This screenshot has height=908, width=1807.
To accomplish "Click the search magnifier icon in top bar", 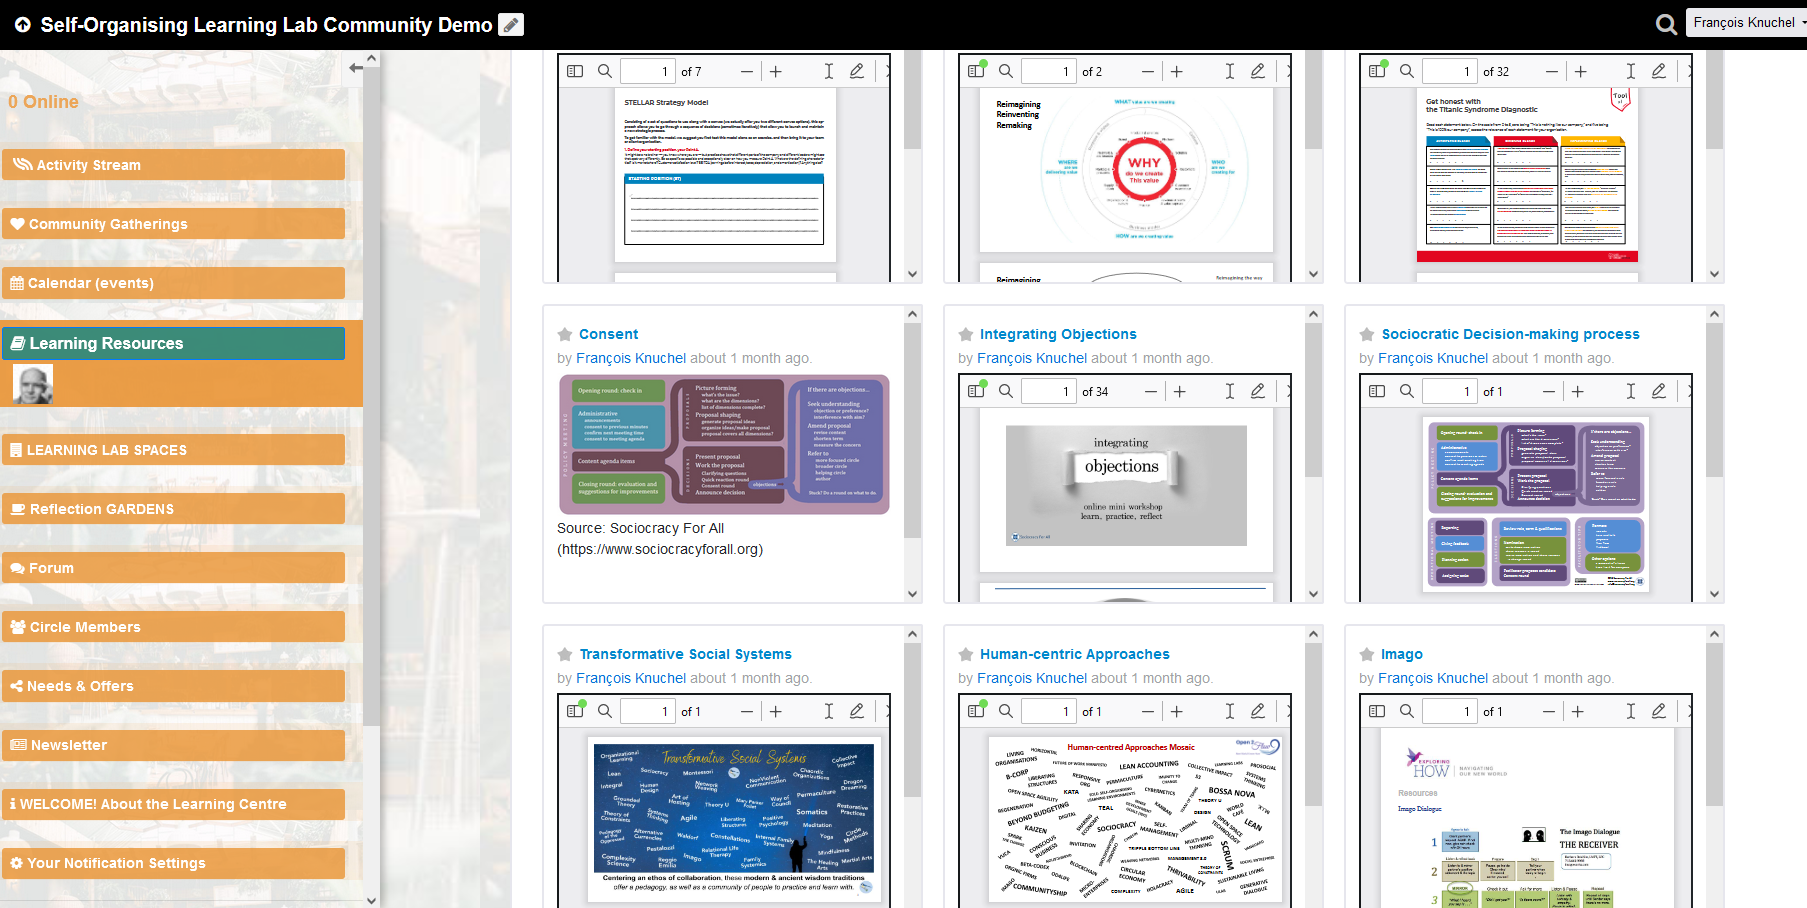I will tap(1666, 24).
